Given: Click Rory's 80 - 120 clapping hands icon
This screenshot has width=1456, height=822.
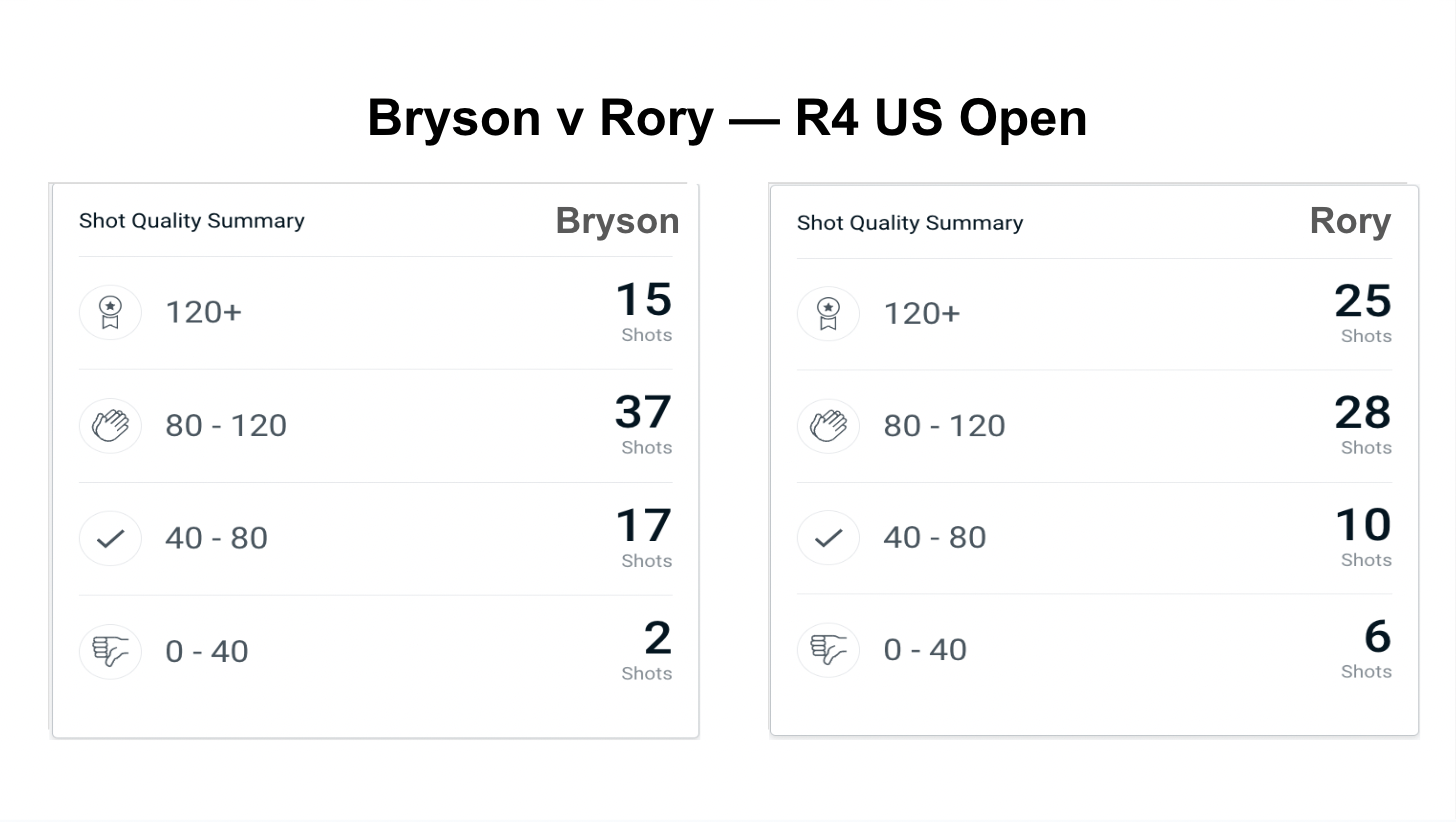Looking at the screenshot, I should (828, 425).
